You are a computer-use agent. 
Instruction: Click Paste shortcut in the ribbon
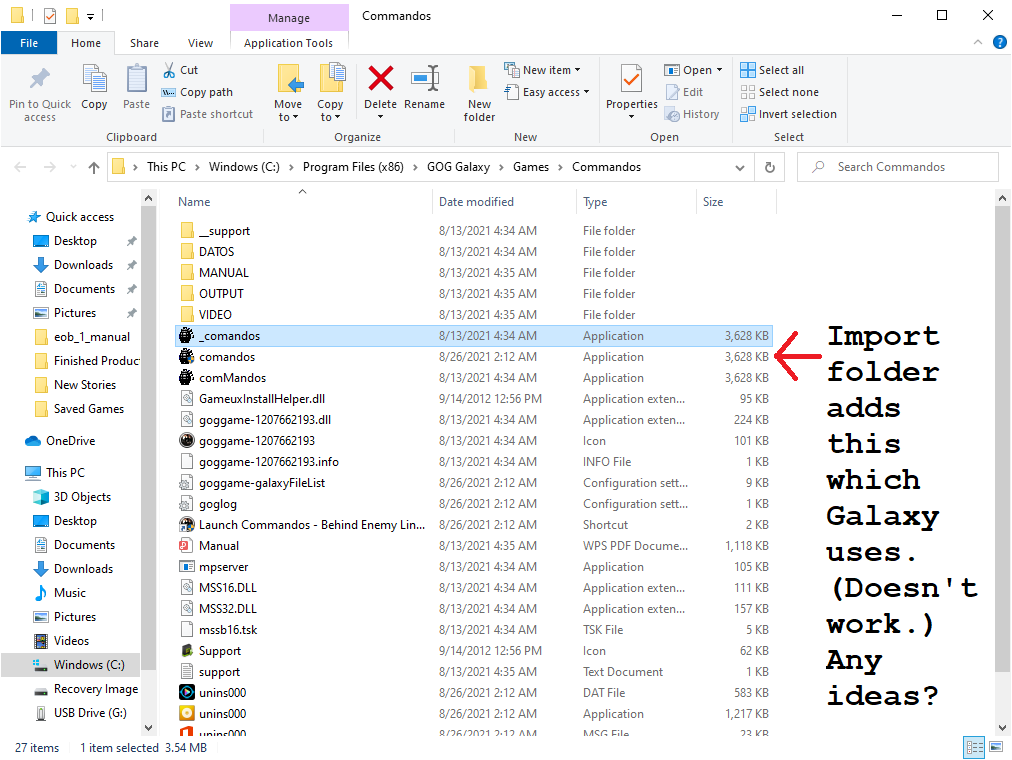[208, 114]
